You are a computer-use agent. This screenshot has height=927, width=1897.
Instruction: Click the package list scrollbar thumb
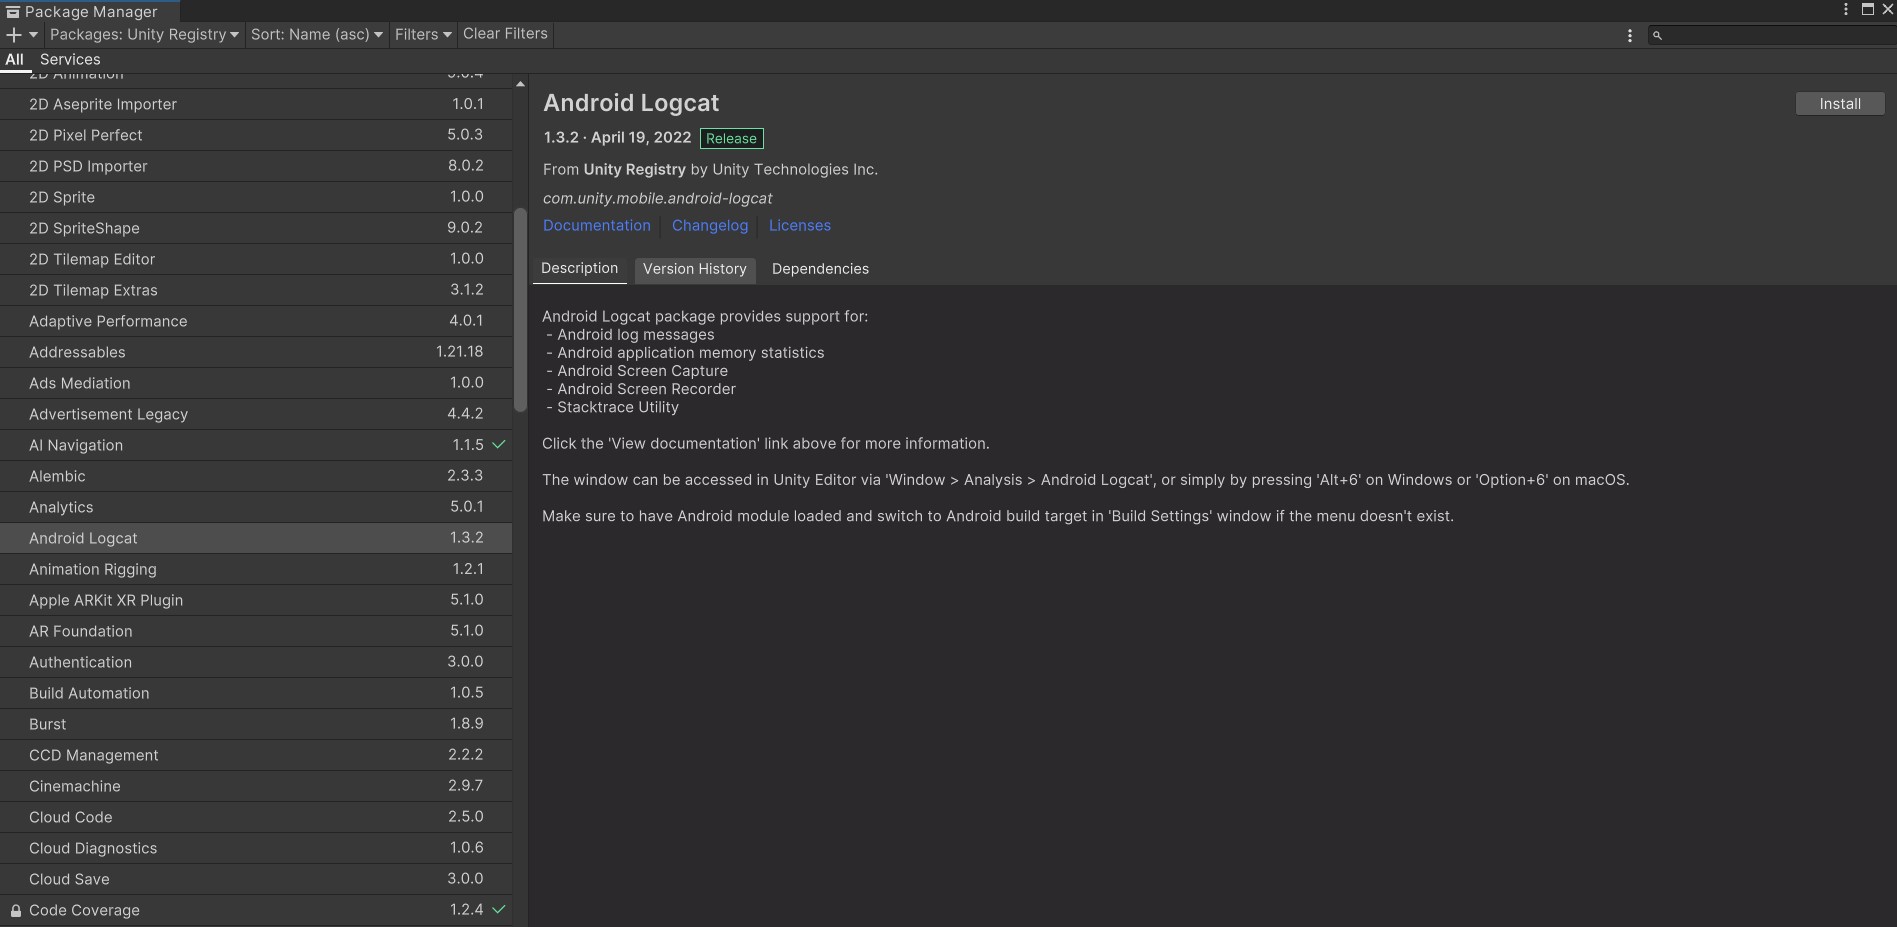click(520, 310)
